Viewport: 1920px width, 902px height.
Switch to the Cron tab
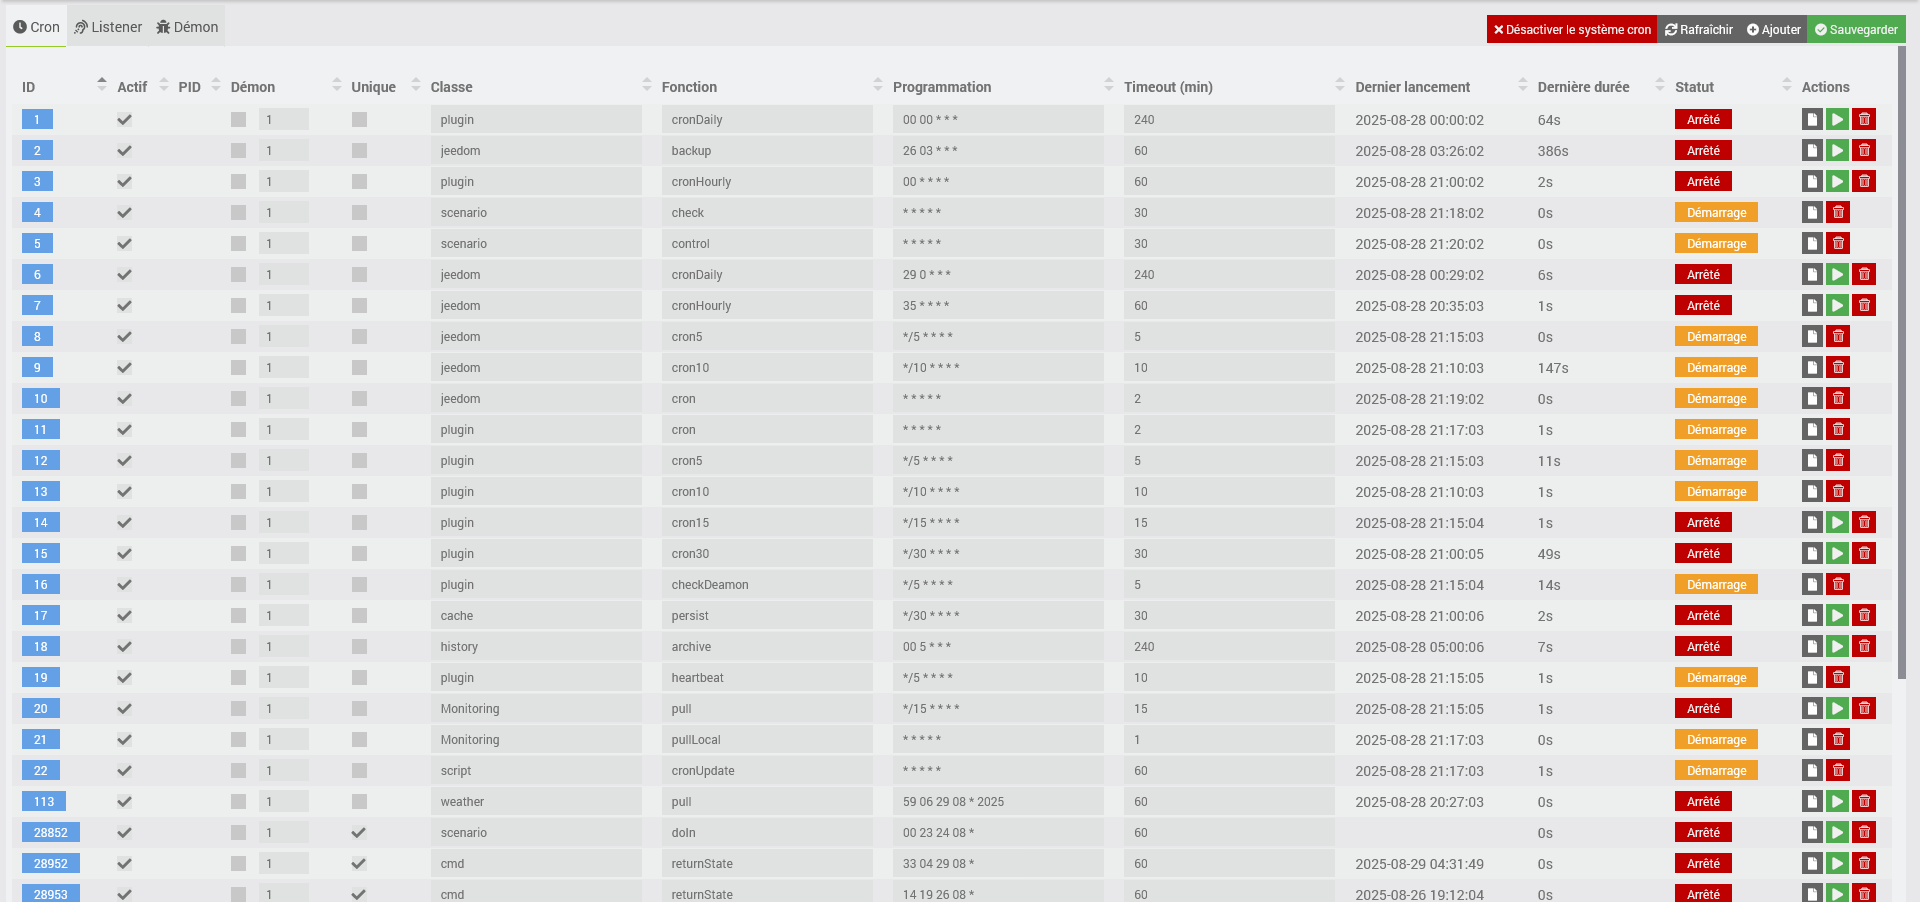pos(36,27)
